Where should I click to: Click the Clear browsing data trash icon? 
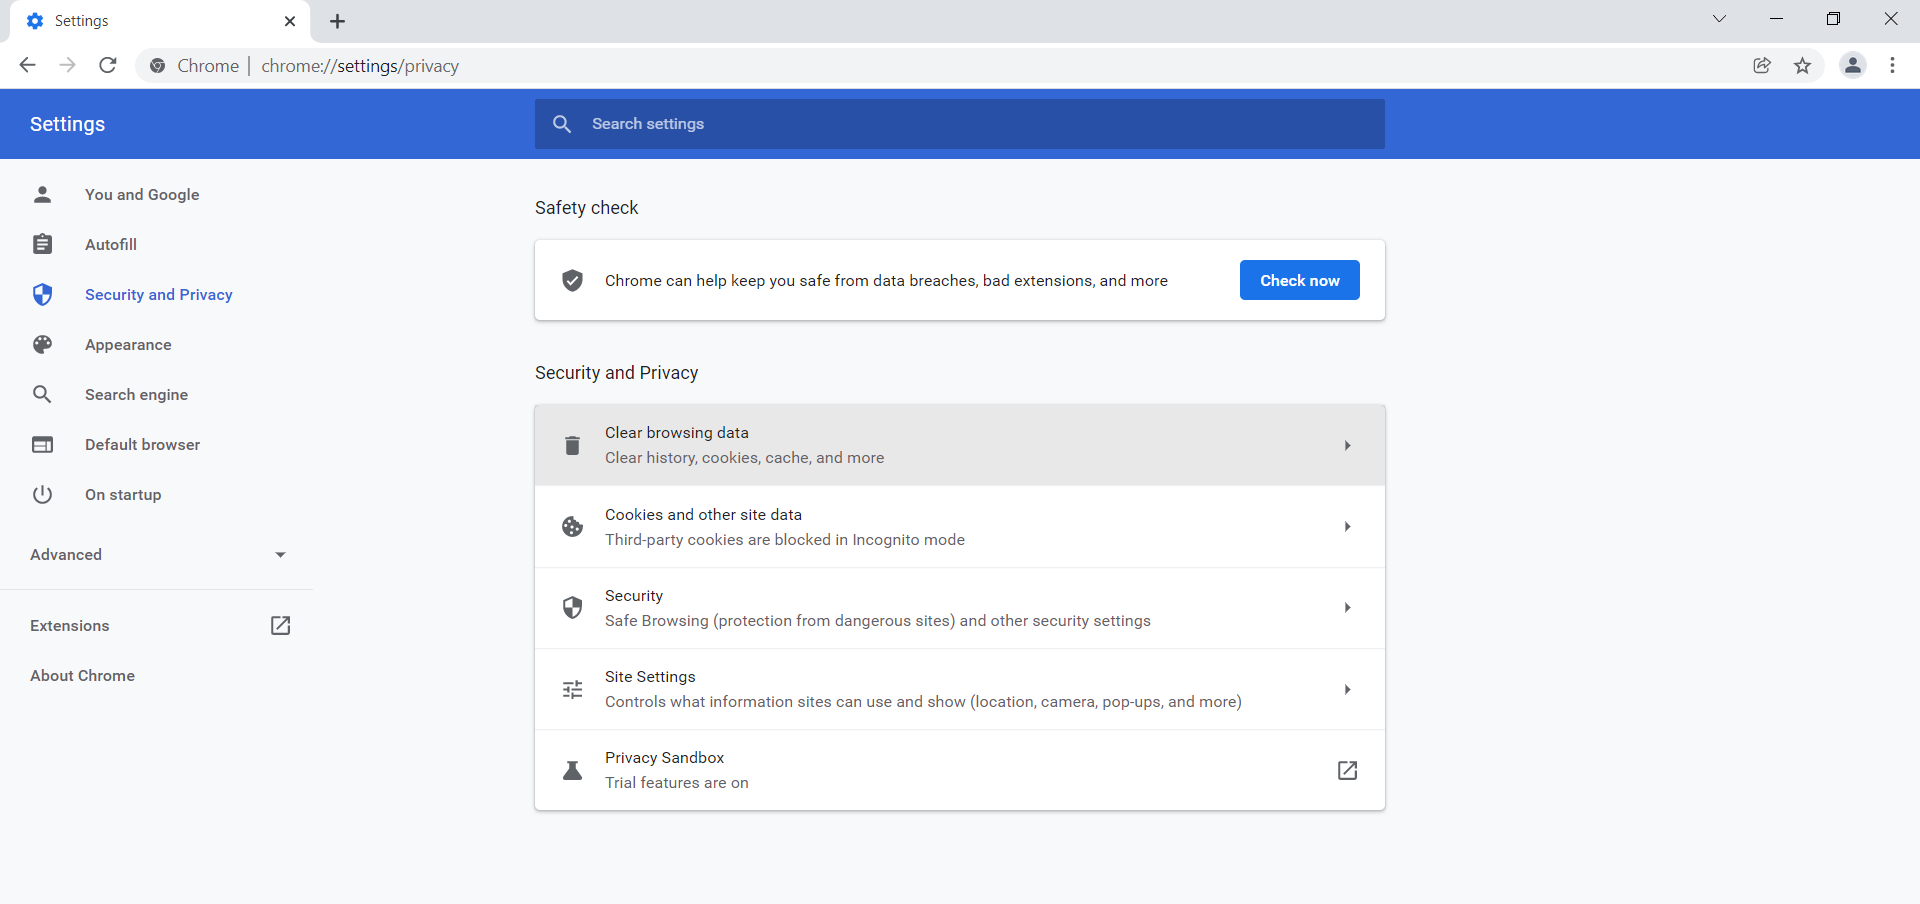point(572,445)
